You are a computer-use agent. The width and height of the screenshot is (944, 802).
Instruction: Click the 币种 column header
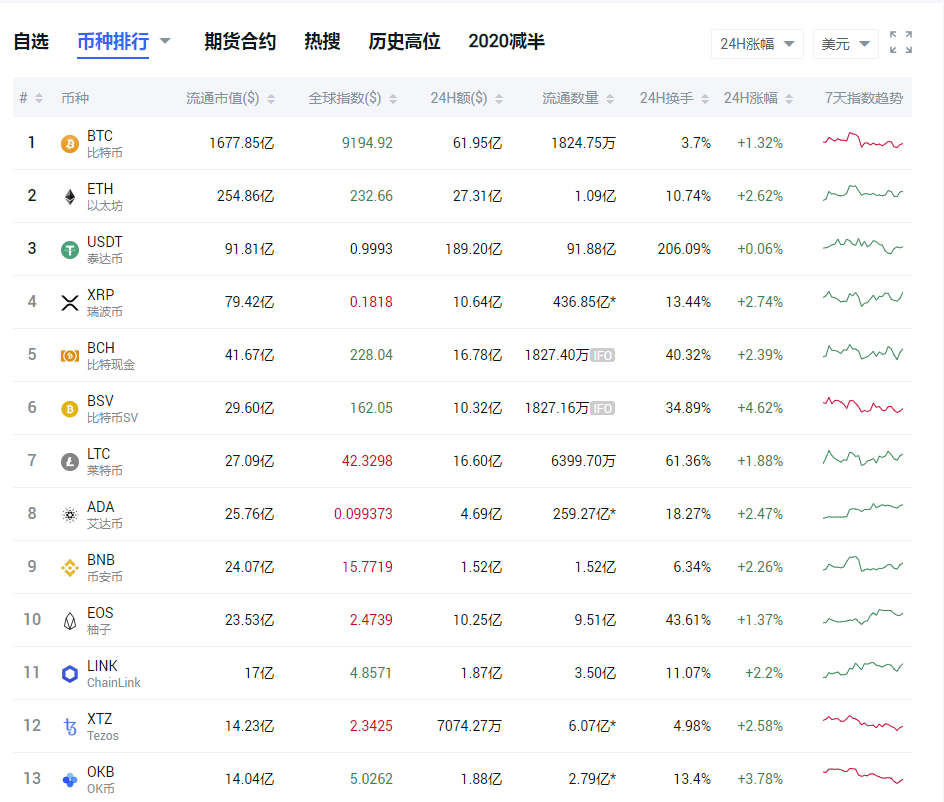75,98
